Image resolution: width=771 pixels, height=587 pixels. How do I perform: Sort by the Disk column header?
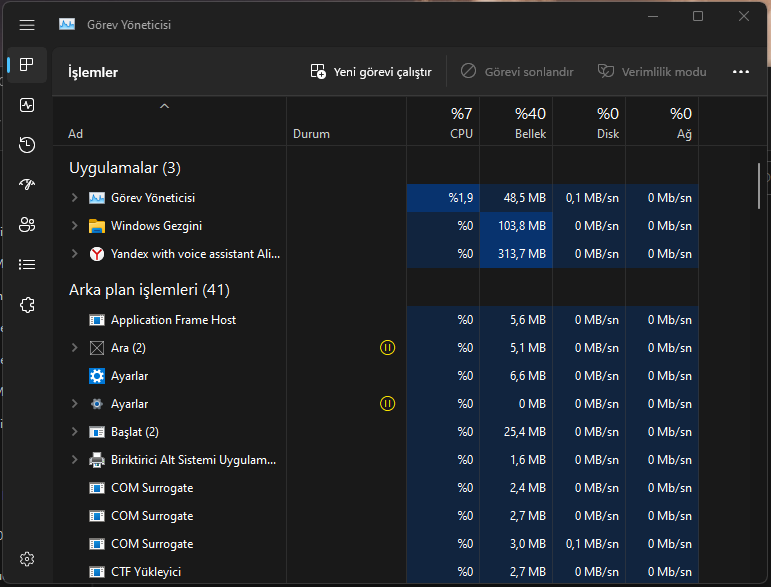[x=589, y=121]
